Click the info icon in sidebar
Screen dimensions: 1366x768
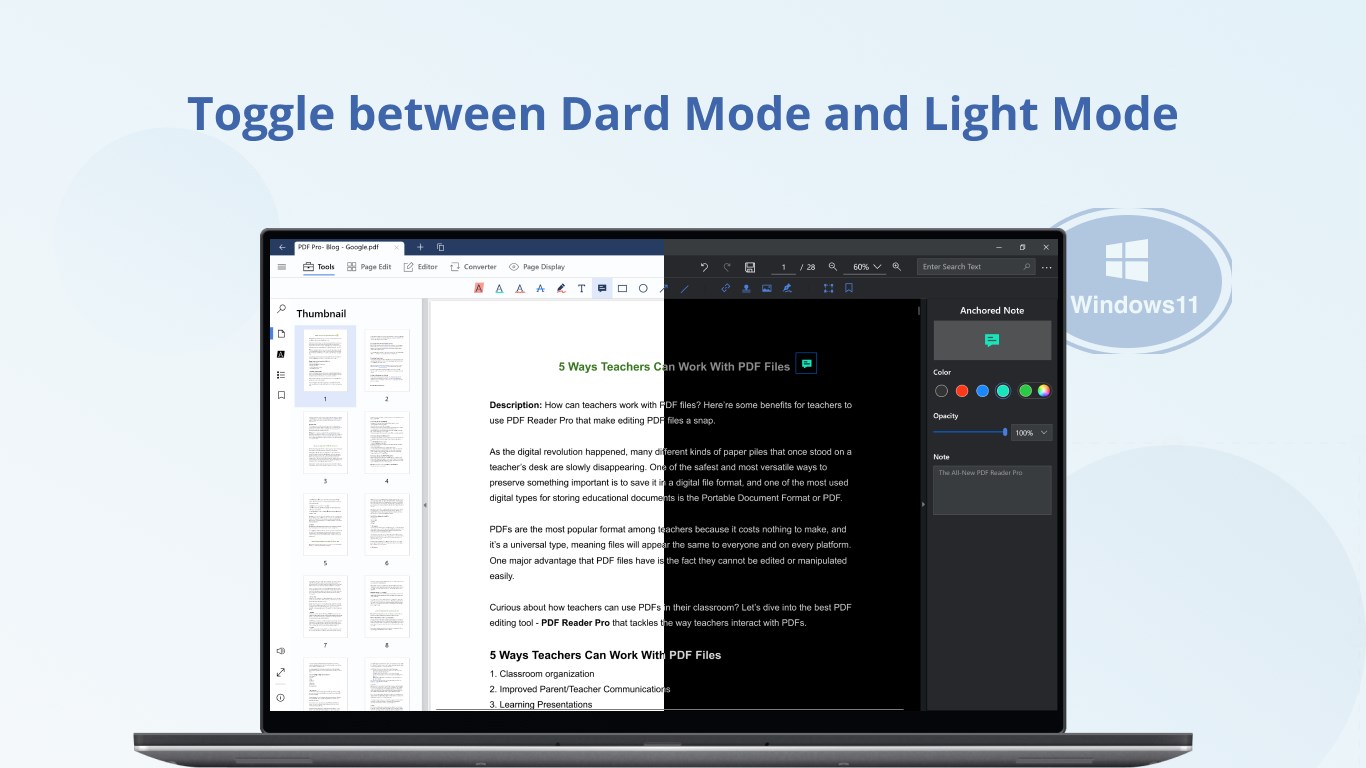pos(281,697)
